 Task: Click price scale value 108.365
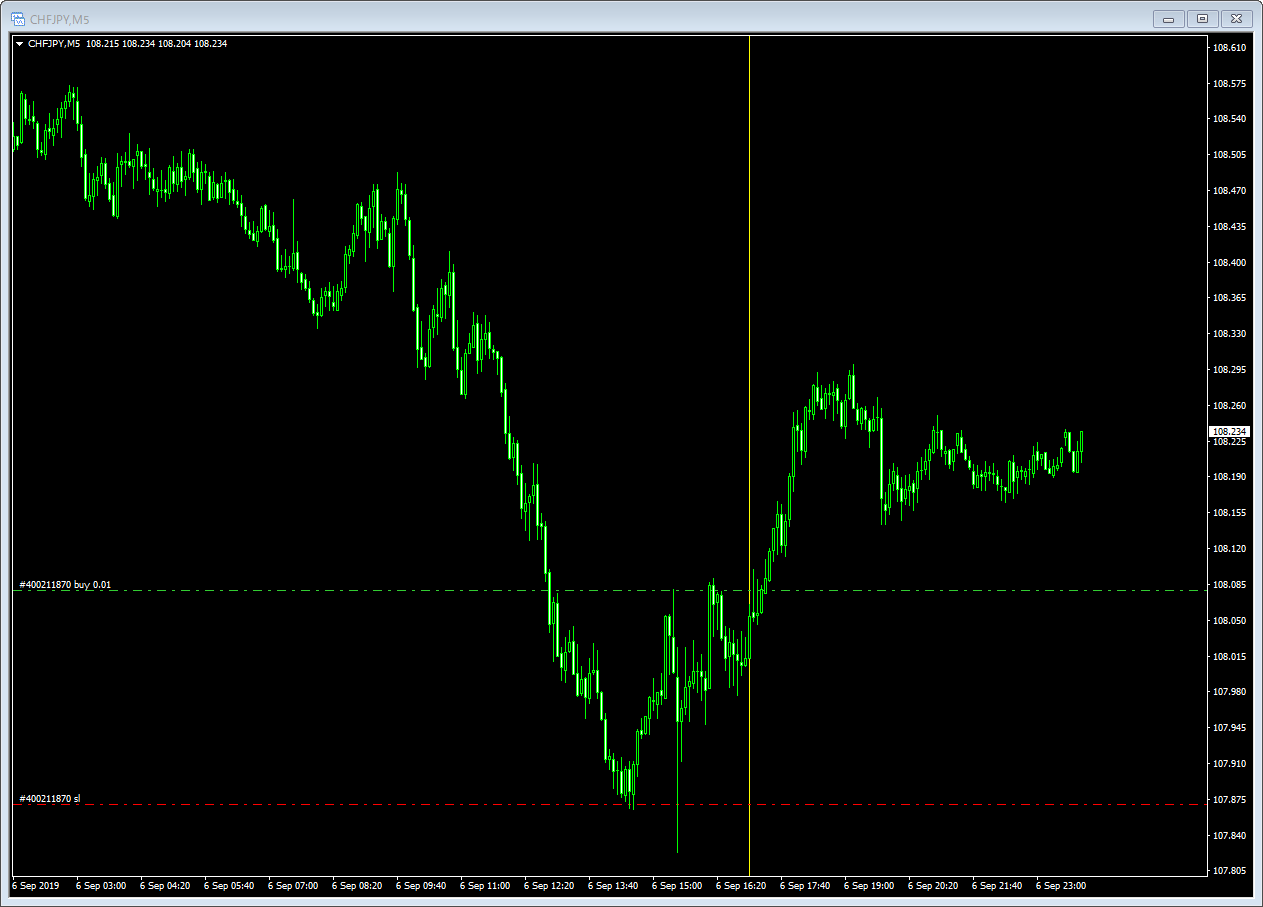pyautogui.click(x=1229, y=298)
